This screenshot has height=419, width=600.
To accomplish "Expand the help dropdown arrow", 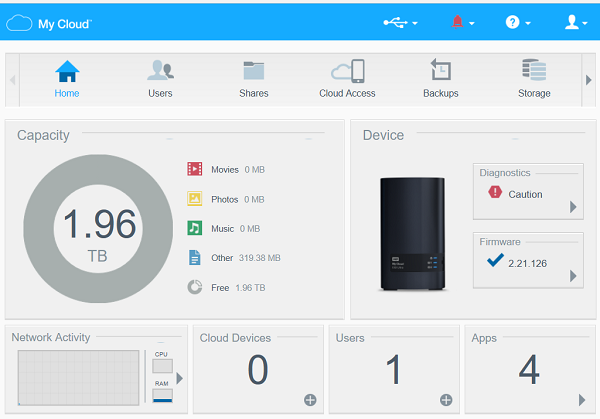I will pyautogui.click(x=528, y=23).
